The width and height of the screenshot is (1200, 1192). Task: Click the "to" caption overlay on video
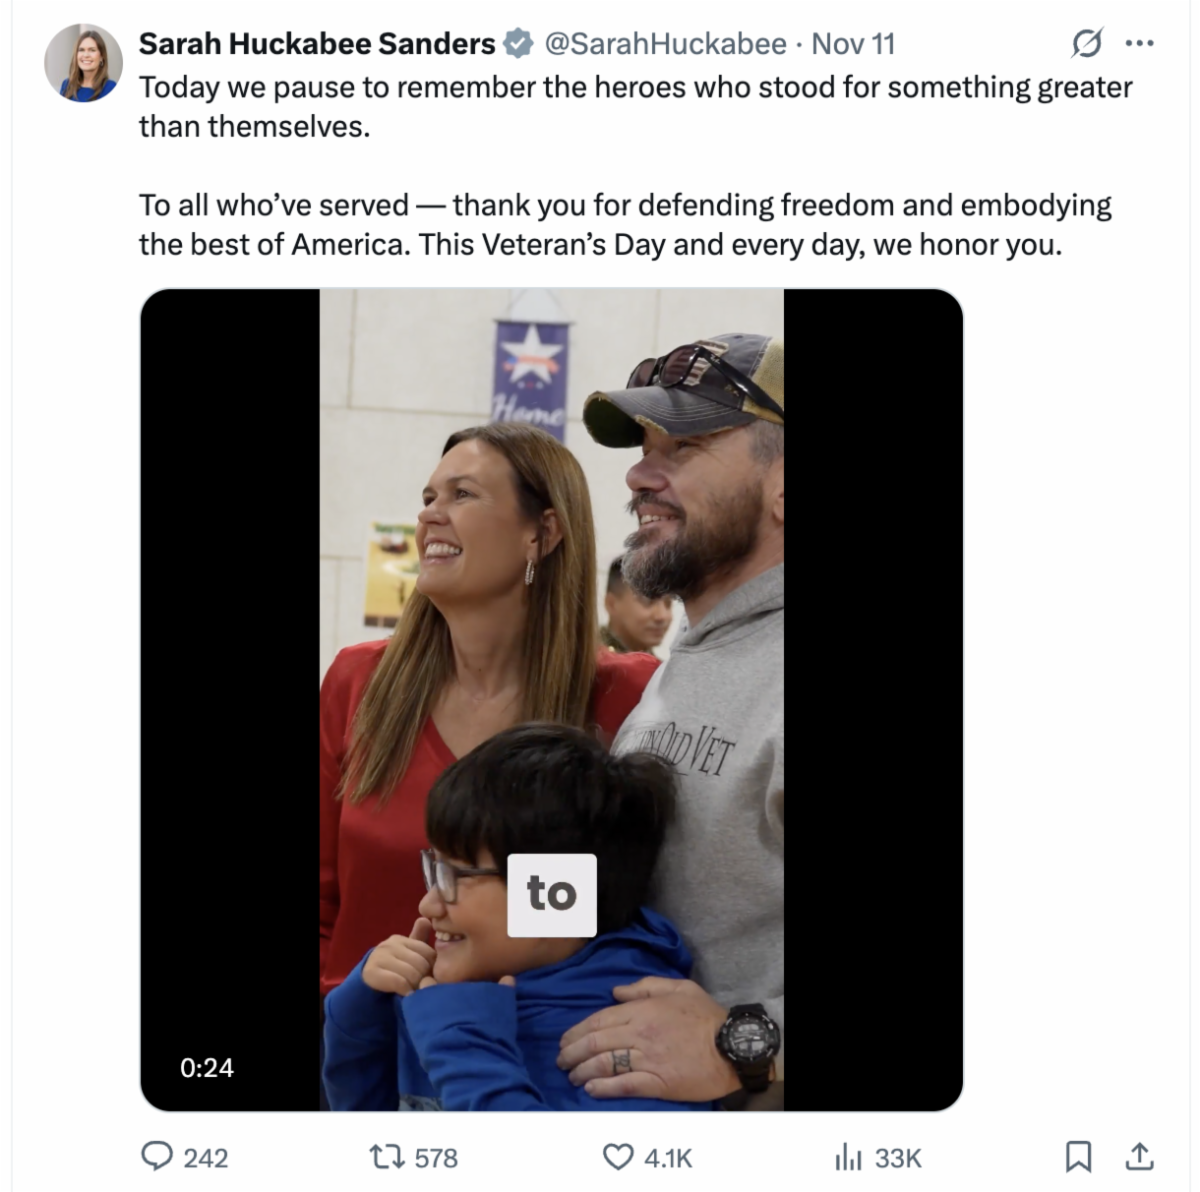click(x=552, y=894)
